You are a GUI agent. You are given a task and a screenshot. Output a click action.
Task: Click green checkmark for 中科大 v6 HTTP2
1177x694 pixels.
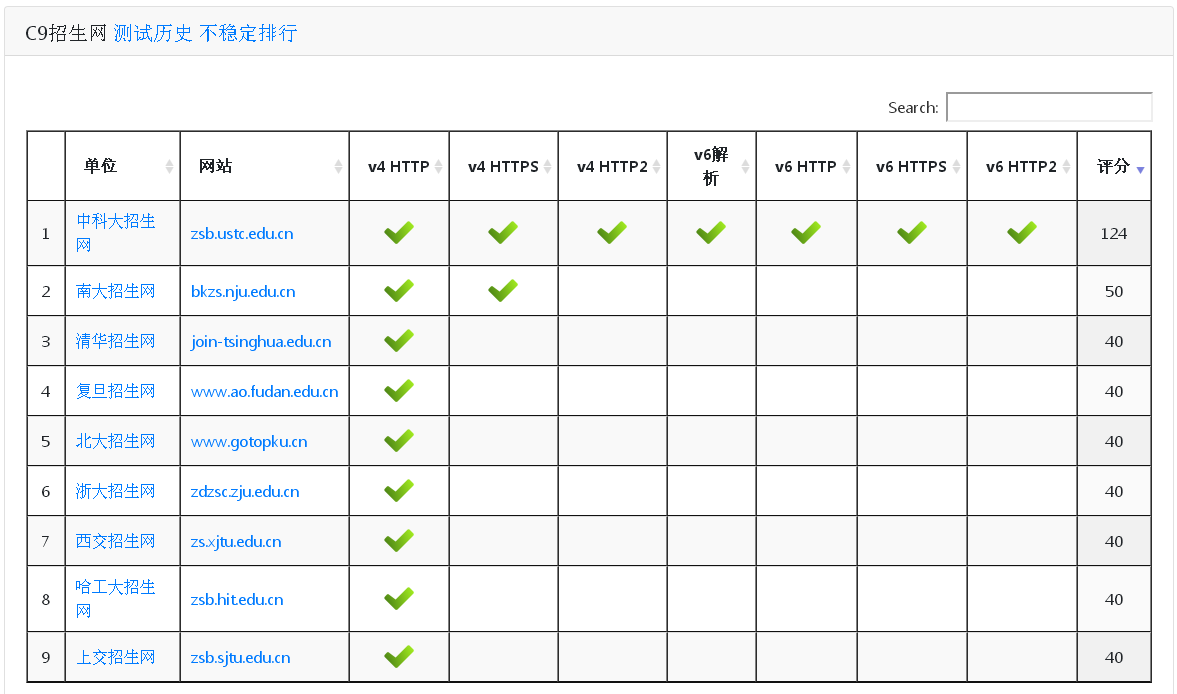(x=1022, y=233)
